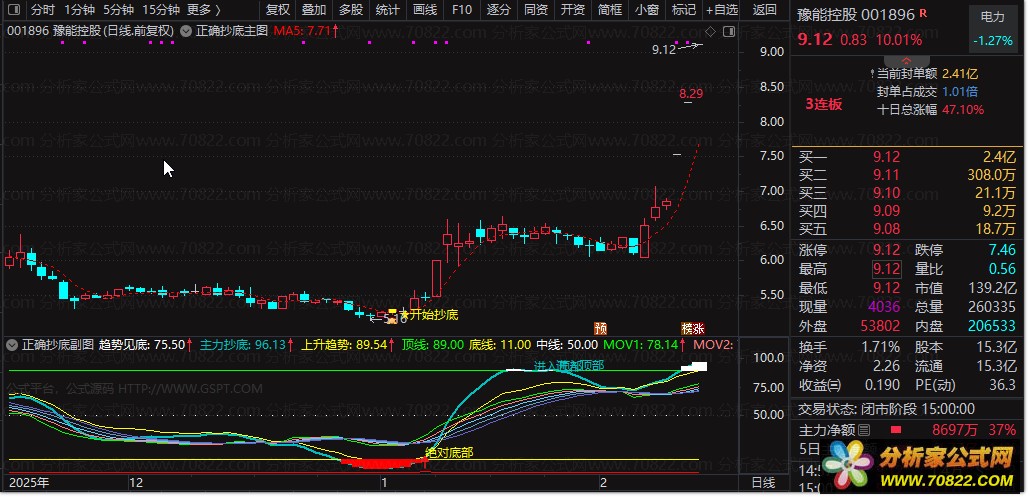Screen dimensions: 1030x497
Task: Click the 同资 toolbar button
Action: point(536,10)
